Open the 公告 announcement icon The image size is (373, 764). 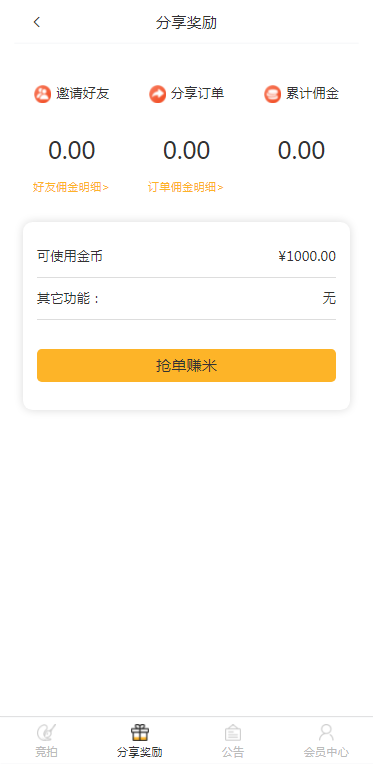233,732
